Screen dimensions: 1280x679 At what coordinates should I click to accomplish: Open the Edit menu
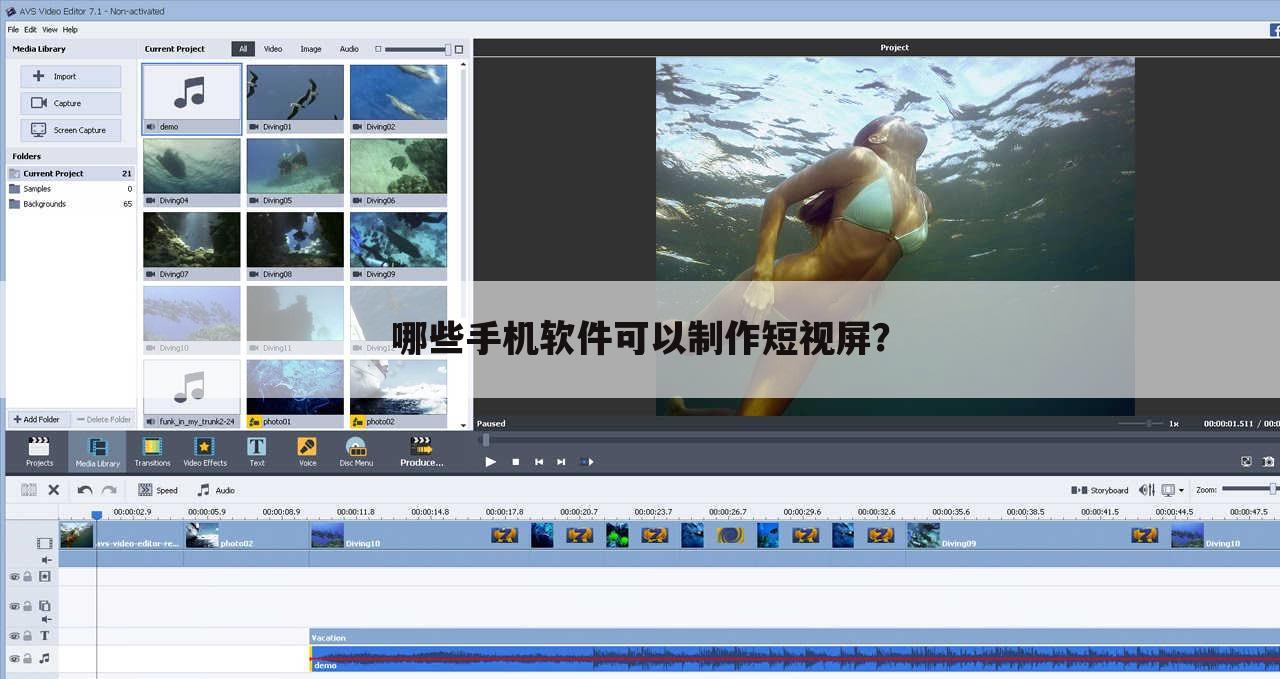(x=31, y=30)
